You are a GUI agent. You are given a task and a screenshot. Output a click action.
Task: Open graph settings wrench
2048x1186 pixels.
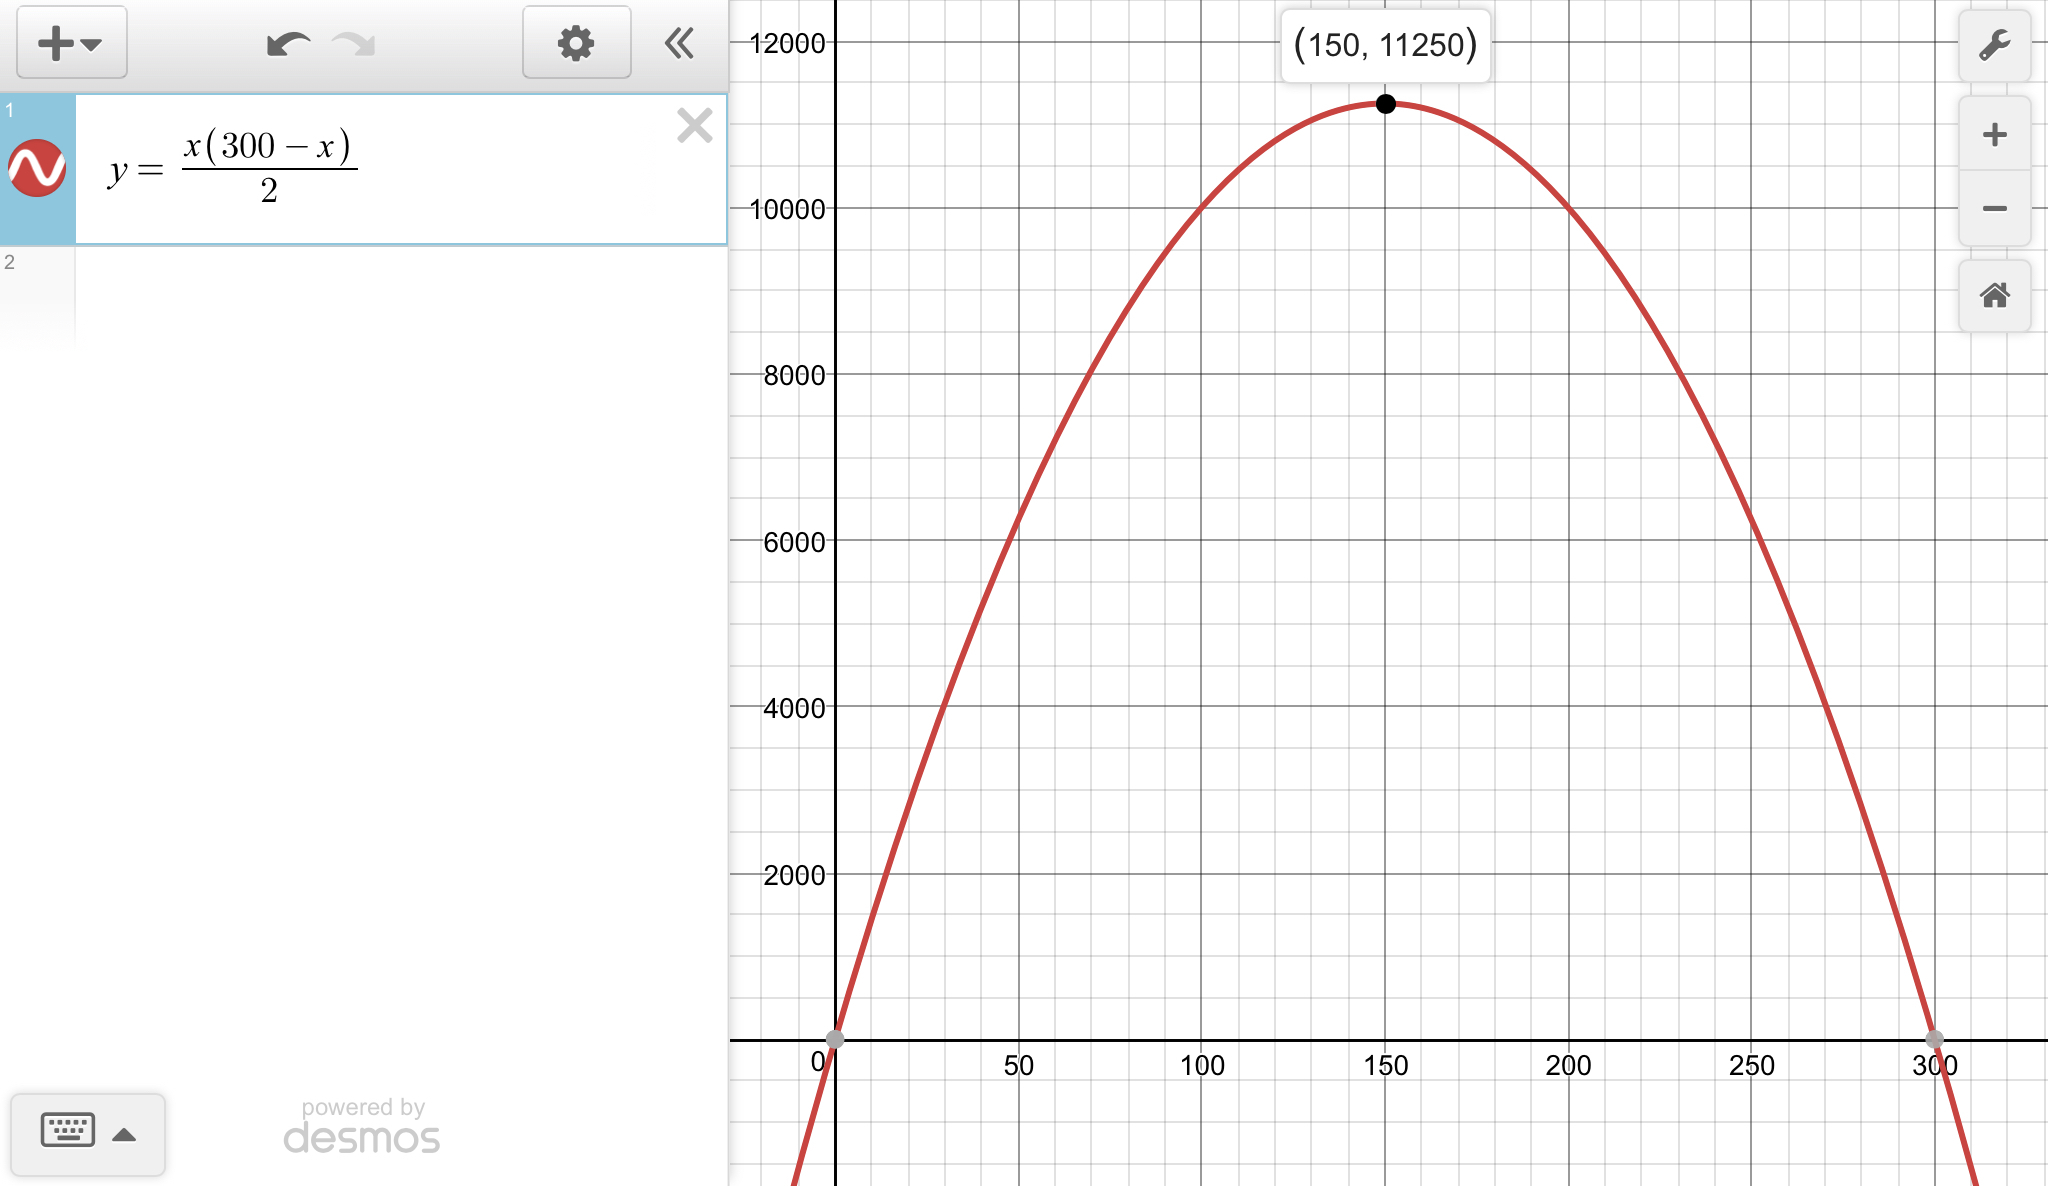click(1994, 45)
